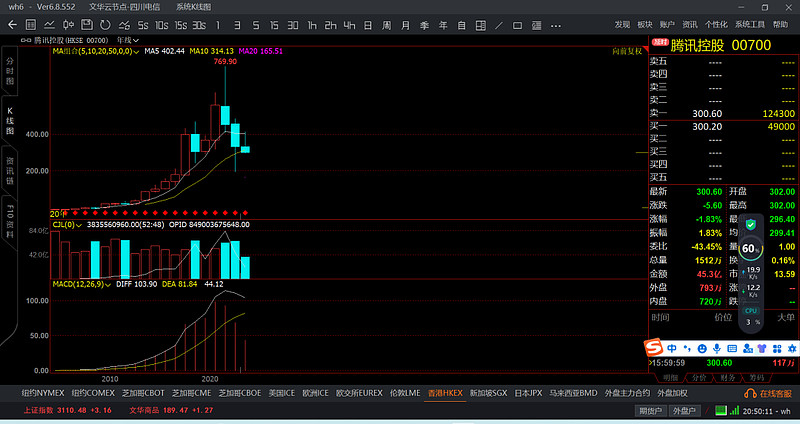Open the 账户 menu

pos(667,24)
